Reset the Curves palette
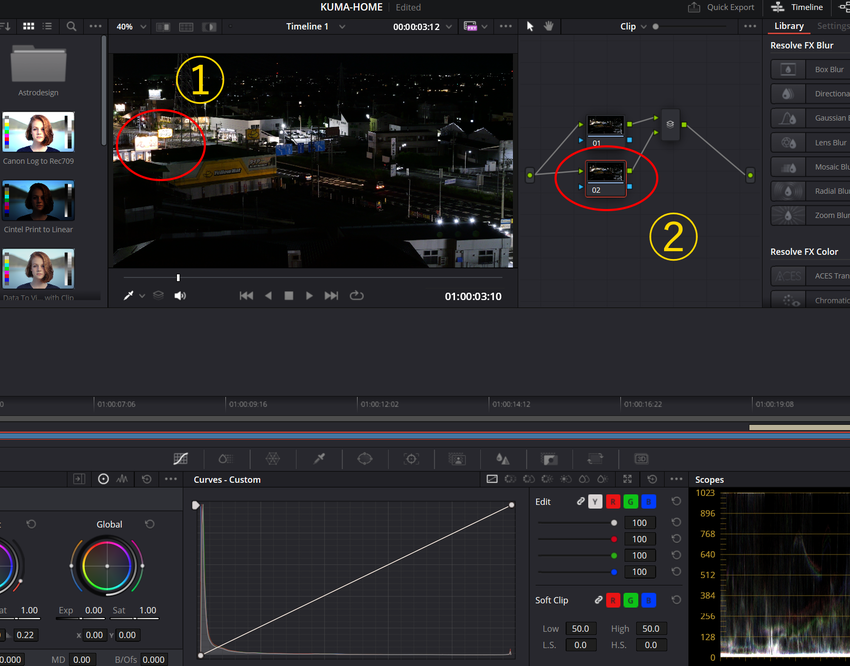The width and height of the screenshot is (850, 666). (652, 479)
